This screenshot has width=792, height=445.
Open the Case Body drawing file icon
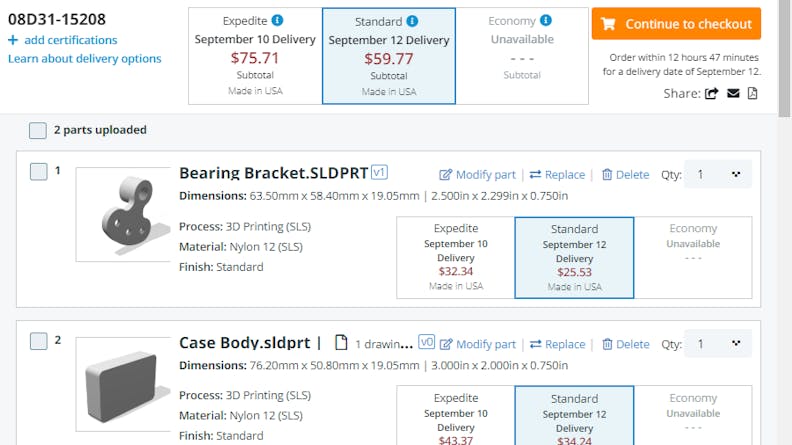[x=340, y=342]
